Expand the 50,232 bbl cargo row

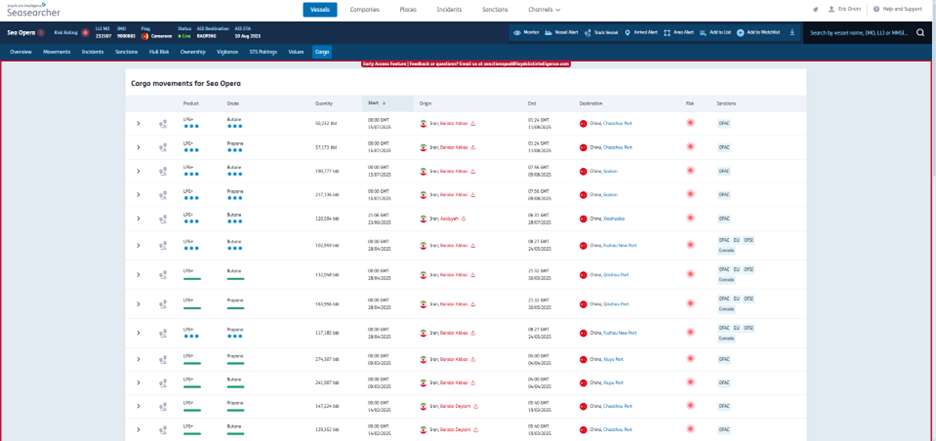click(x=139, y=124)
